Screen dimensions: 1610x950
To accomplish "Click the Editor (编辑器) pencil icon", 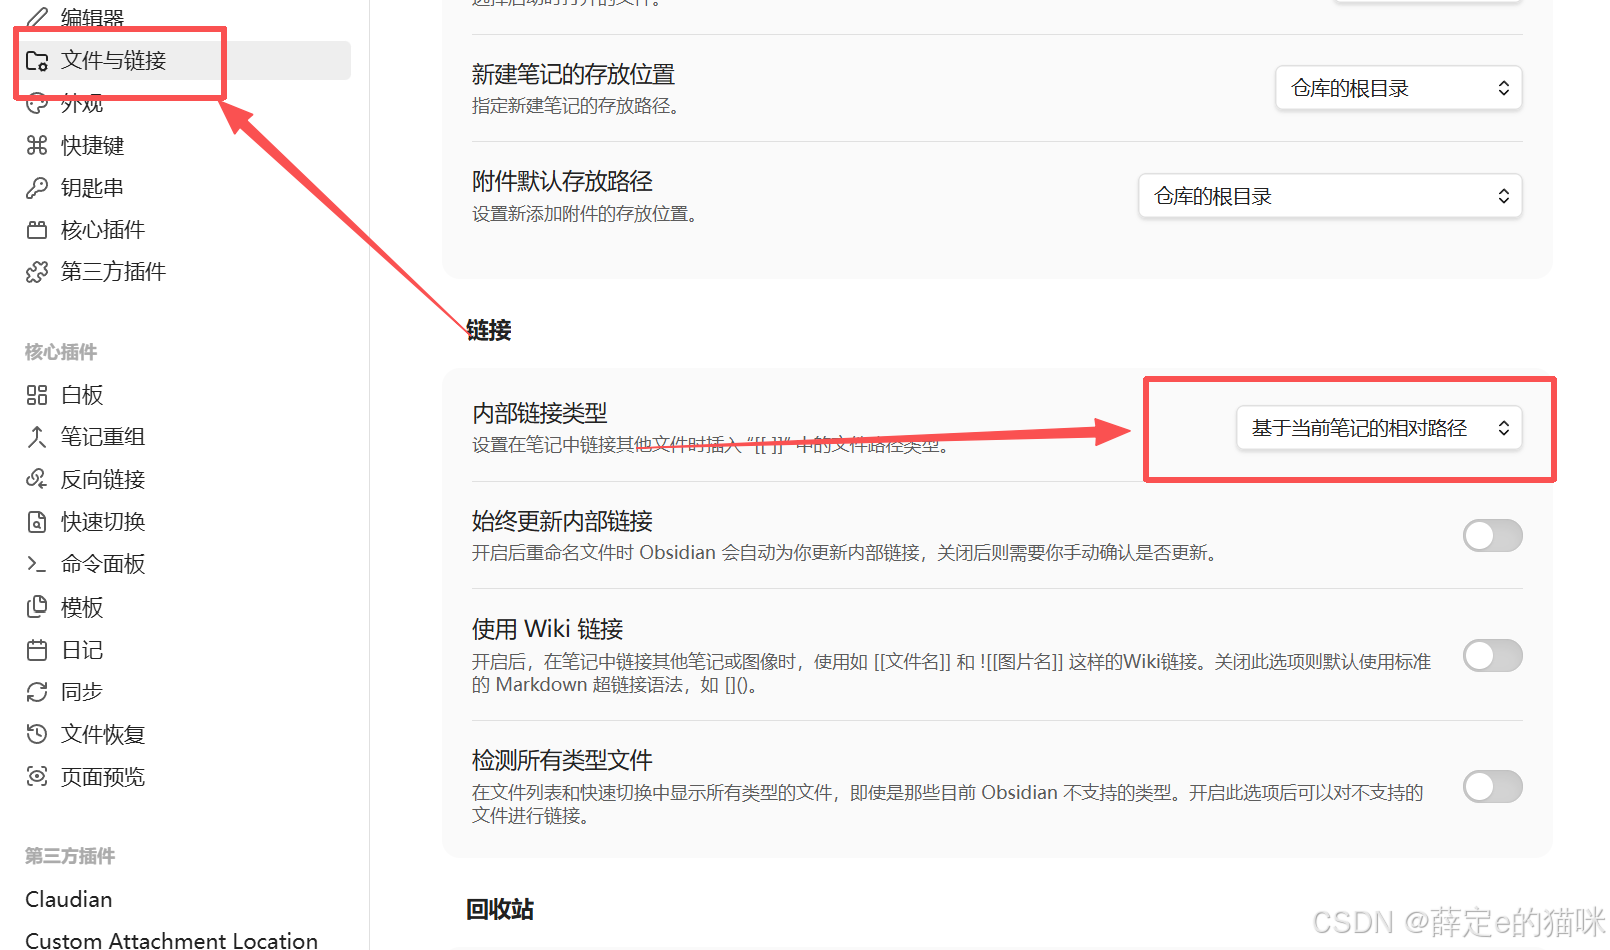I will pyautogui.click(x=37, y=17).
